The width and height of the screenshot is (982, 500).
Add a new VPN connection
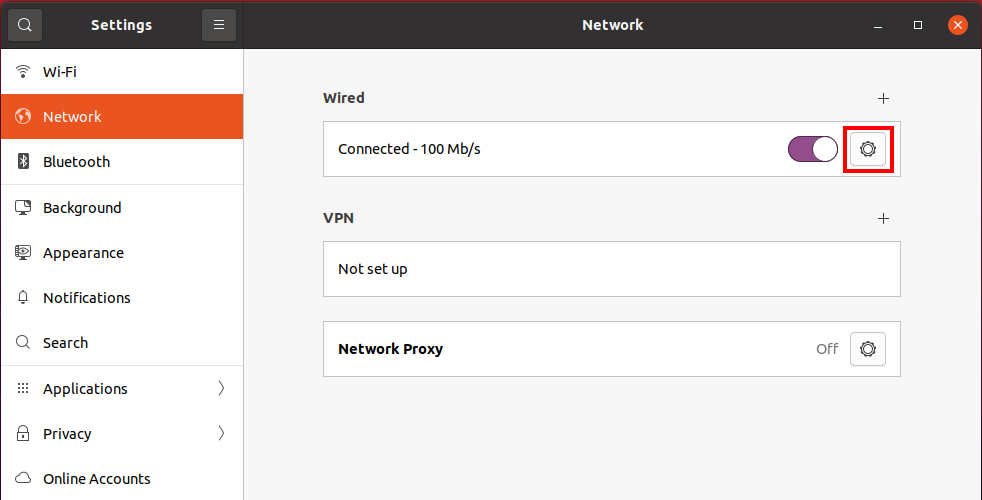pyautogui.click(x=883, y=218)
